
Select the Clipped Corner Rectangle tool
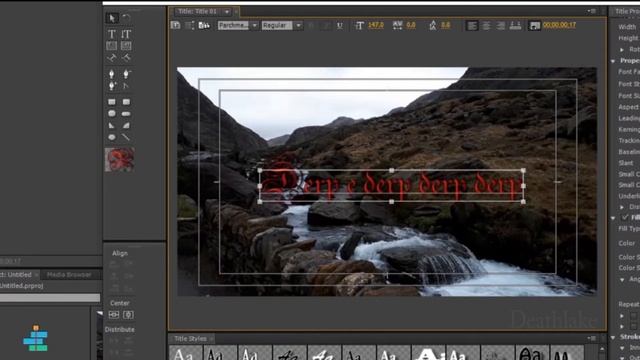[x=112, y=113]
